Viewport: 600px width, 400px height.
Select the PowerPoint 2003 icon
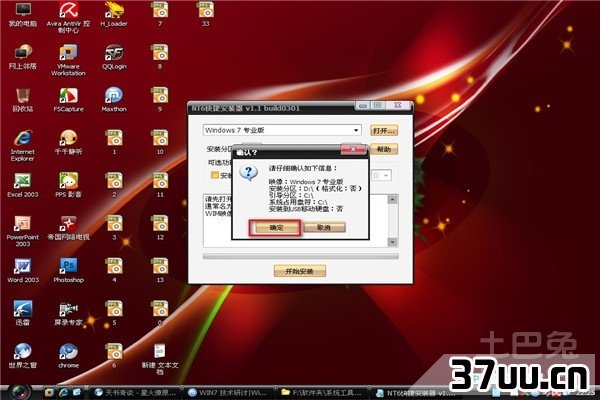coord(23,231)
